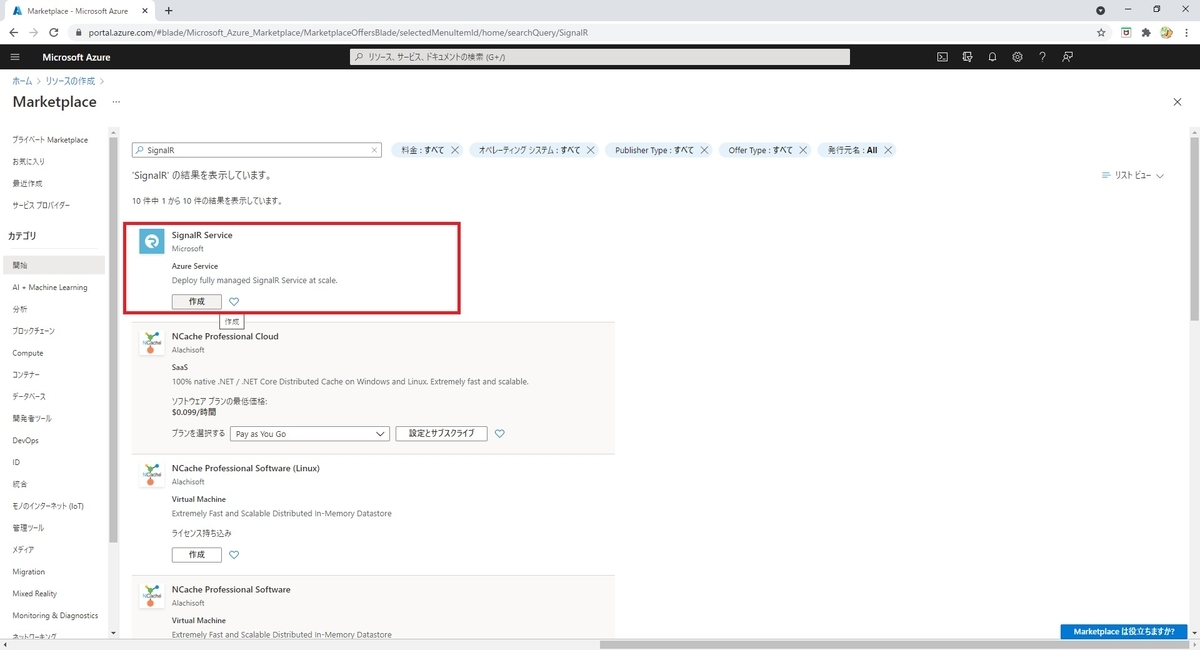This screenshot has height=650, width=1200.
Task: Open the browser extensions puzzle icon
Action: tap(1146, 32)
